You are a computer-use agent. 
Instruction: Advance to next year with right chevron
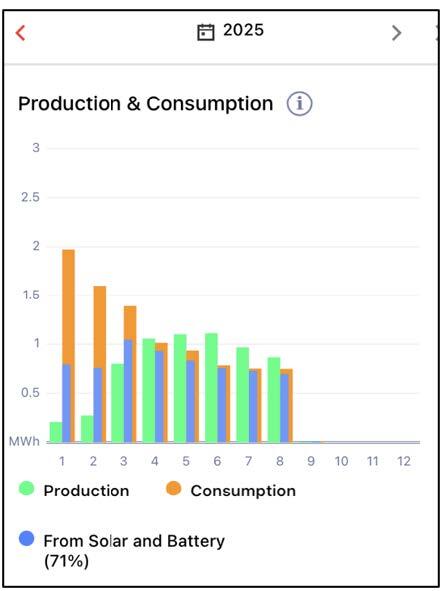[x=396, y=33]
